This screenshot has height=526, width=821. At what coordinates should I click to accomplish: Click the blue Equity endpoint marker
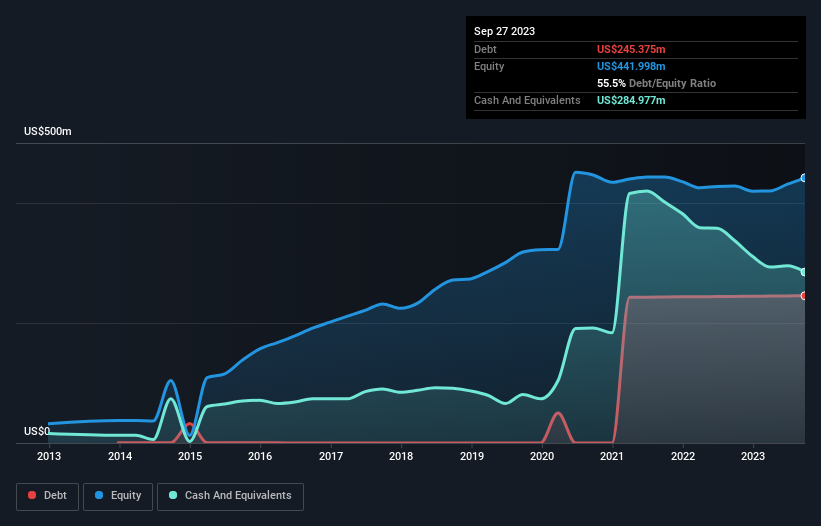[x=804, y=178]
